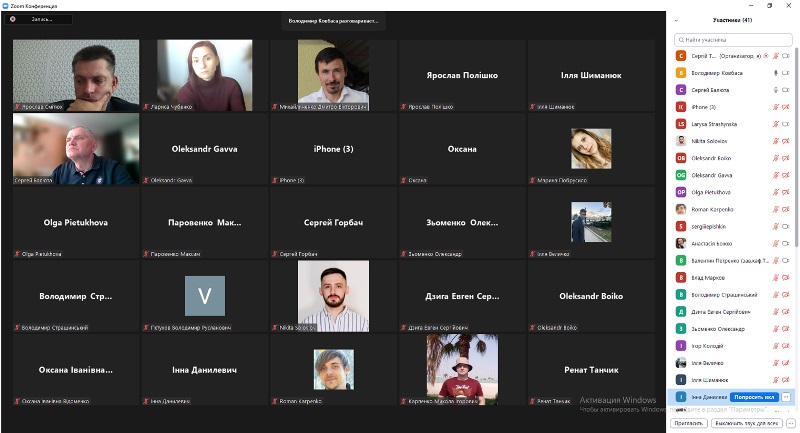Collapse the participants panel with the top chevron

tap(677, 20)
